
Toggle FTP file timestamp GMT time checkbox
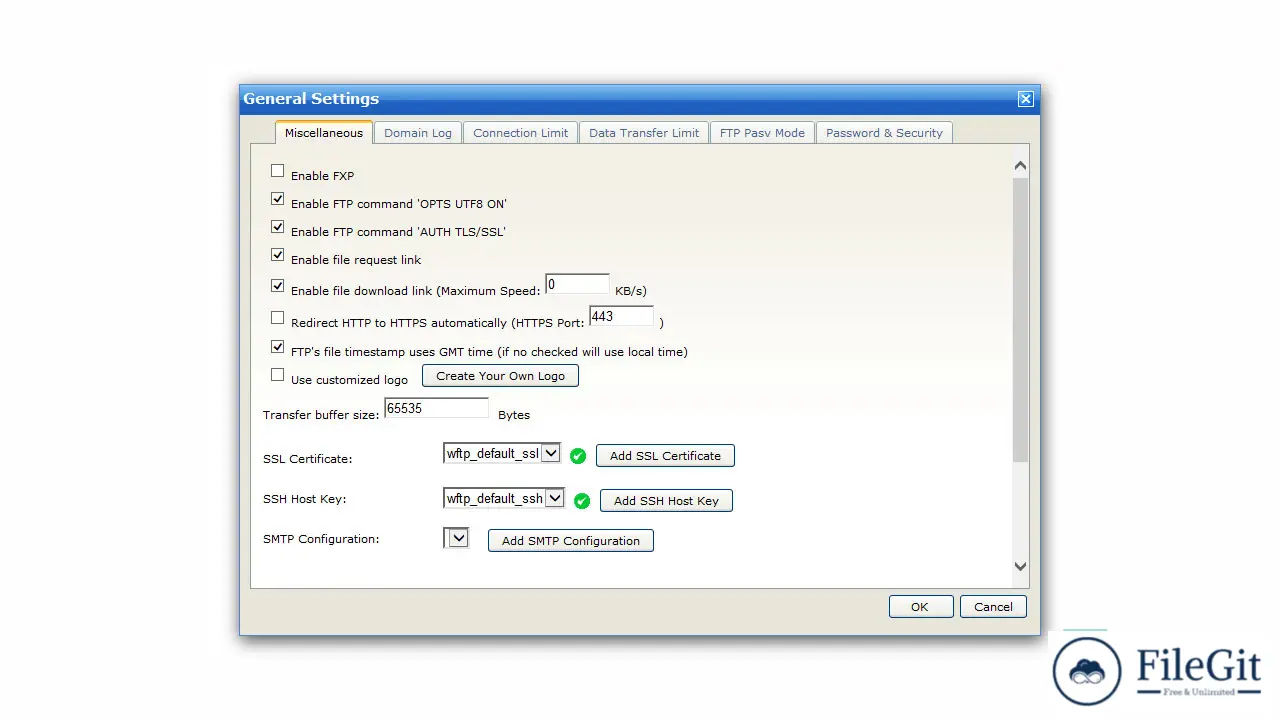pos(278,347)
